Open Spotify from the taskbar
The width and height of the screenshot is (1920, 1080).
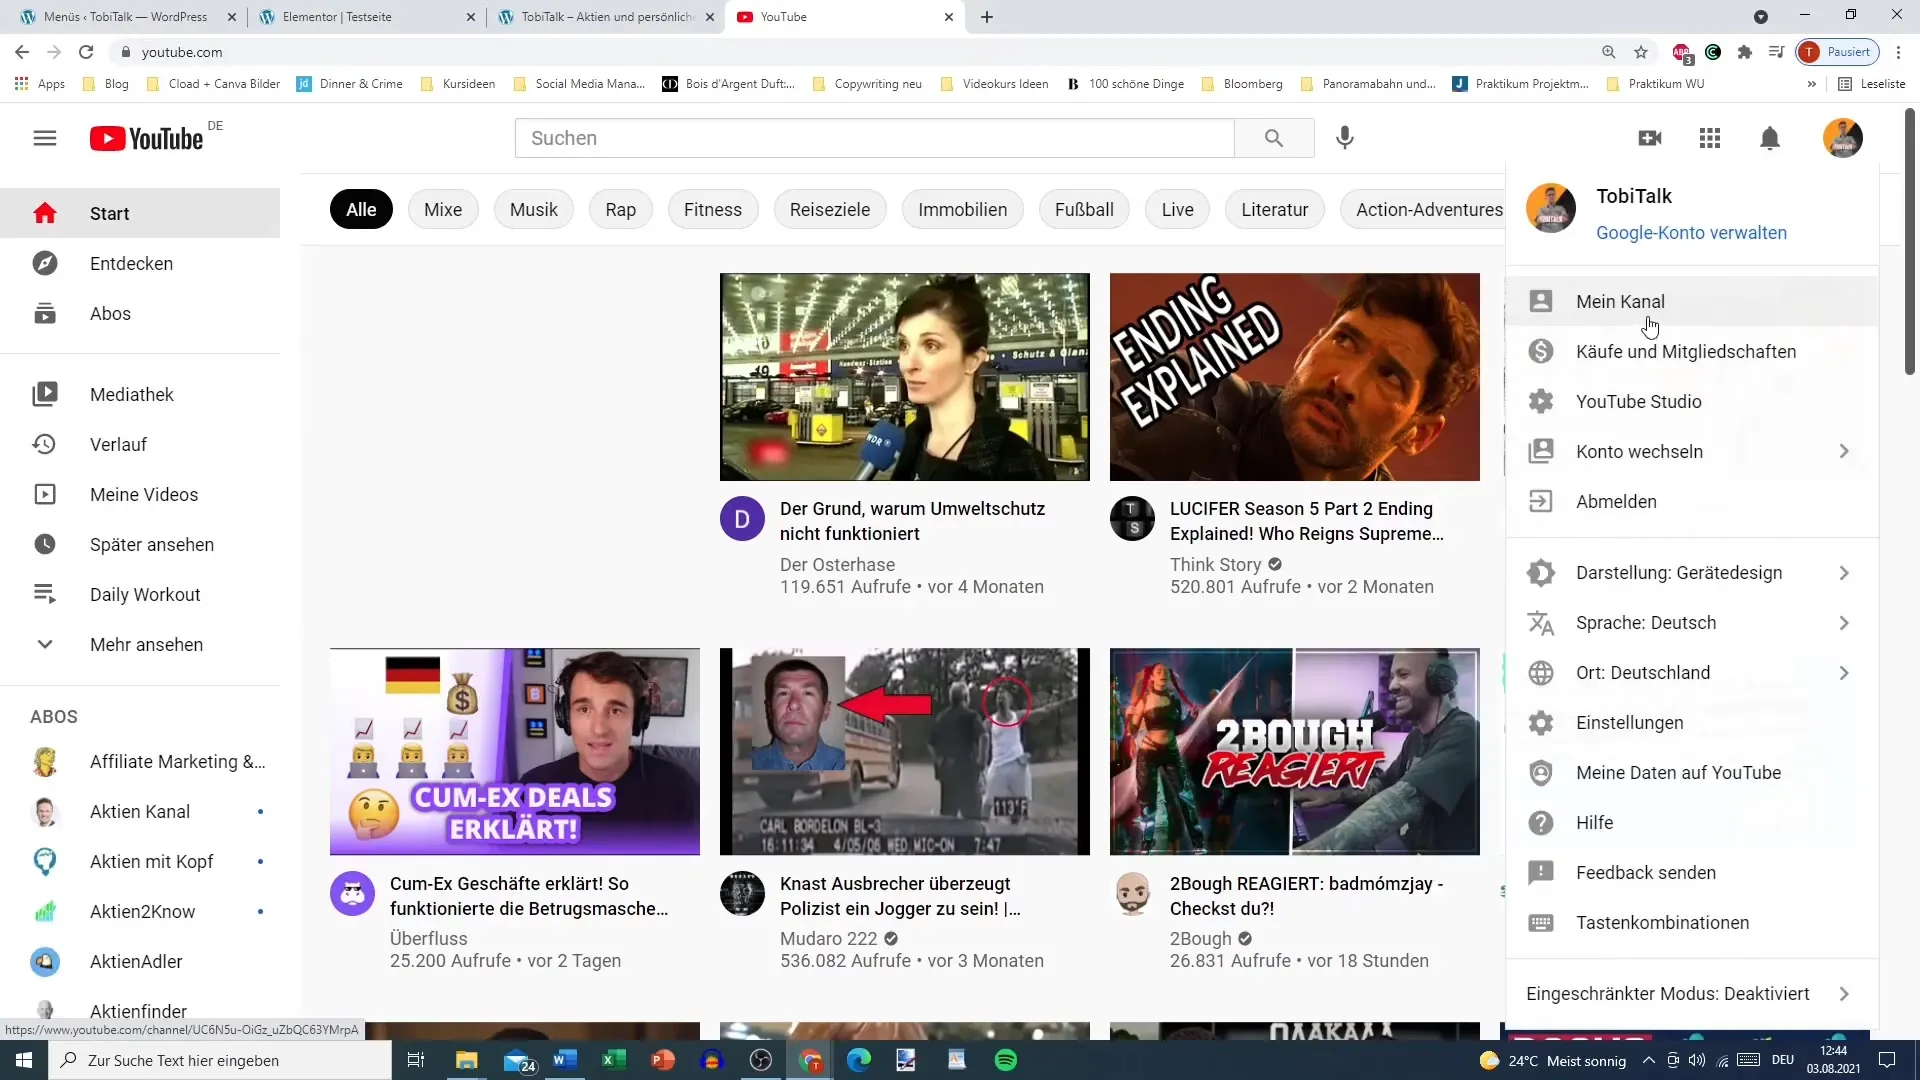(x=1006, y=1060)
